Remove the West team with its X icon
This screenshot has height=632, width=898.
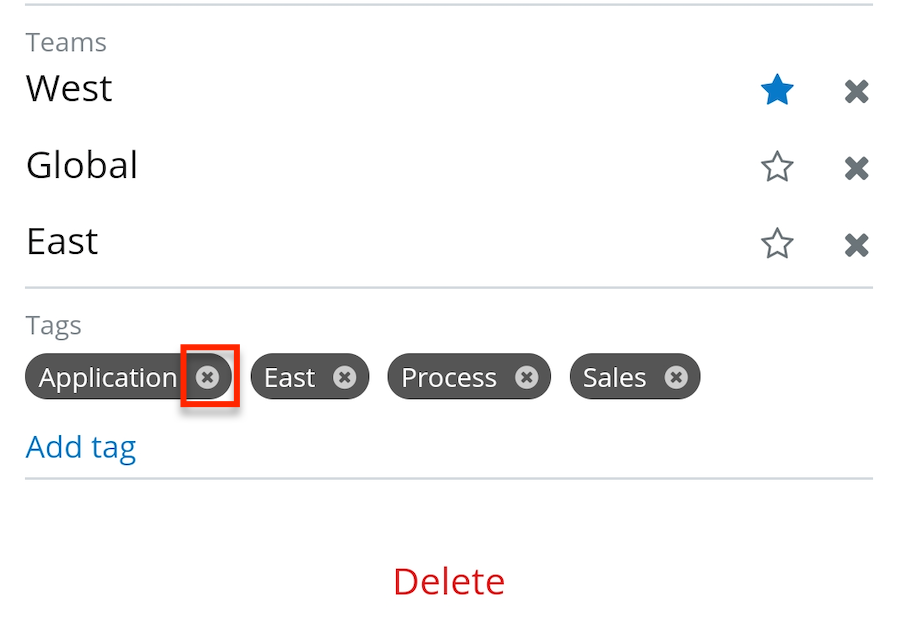click(856, 91)
